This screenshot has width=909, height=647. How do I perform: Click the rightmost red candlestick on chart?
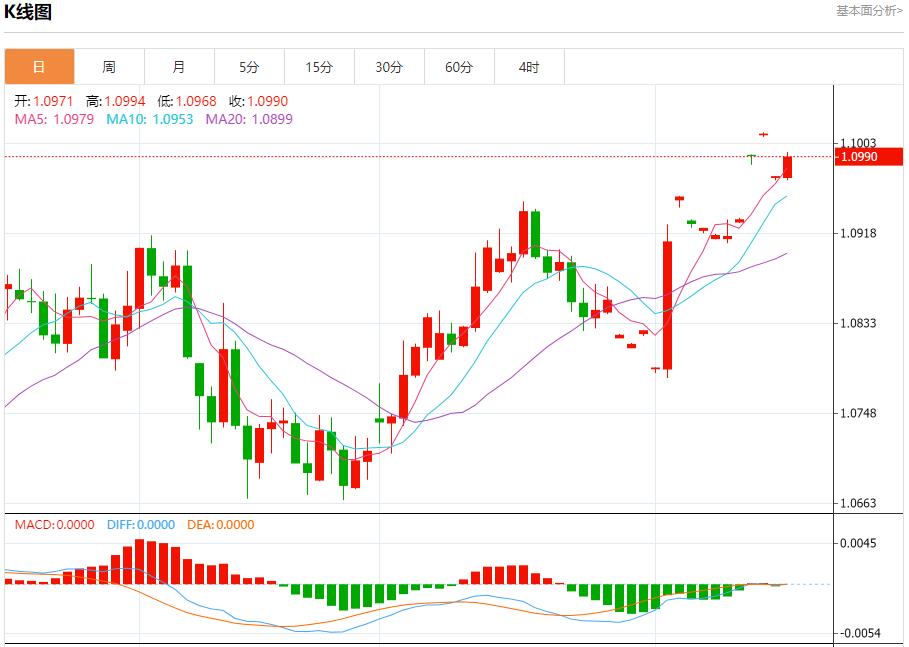pyautogui.click(x=787, y=167)
